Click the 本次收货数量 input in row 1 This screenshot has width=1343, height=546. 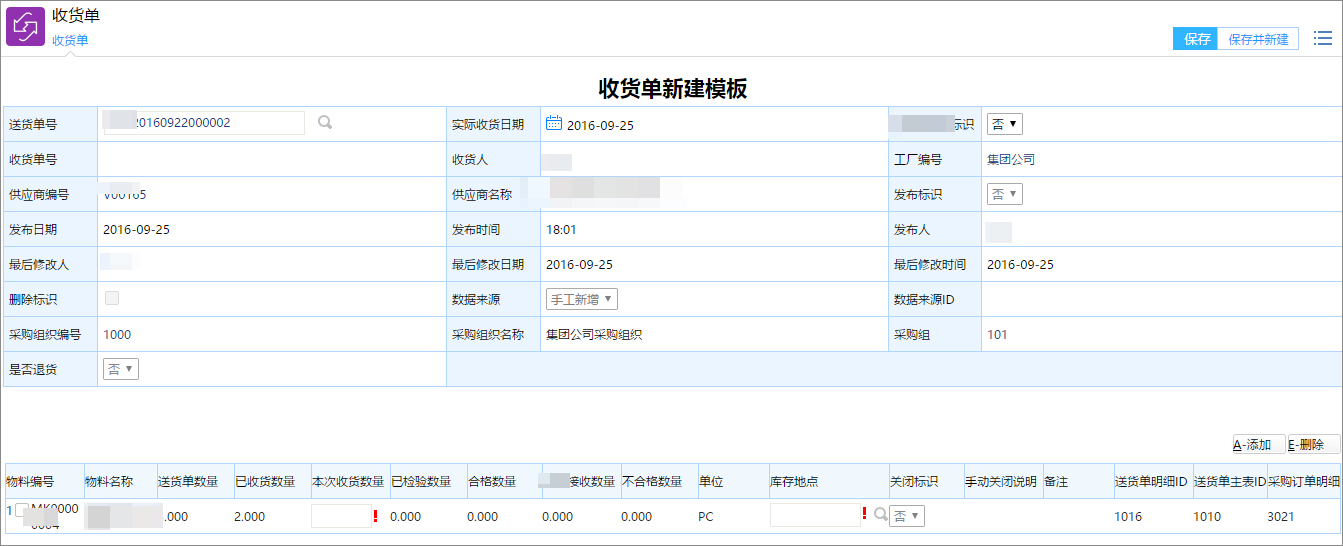341,516
